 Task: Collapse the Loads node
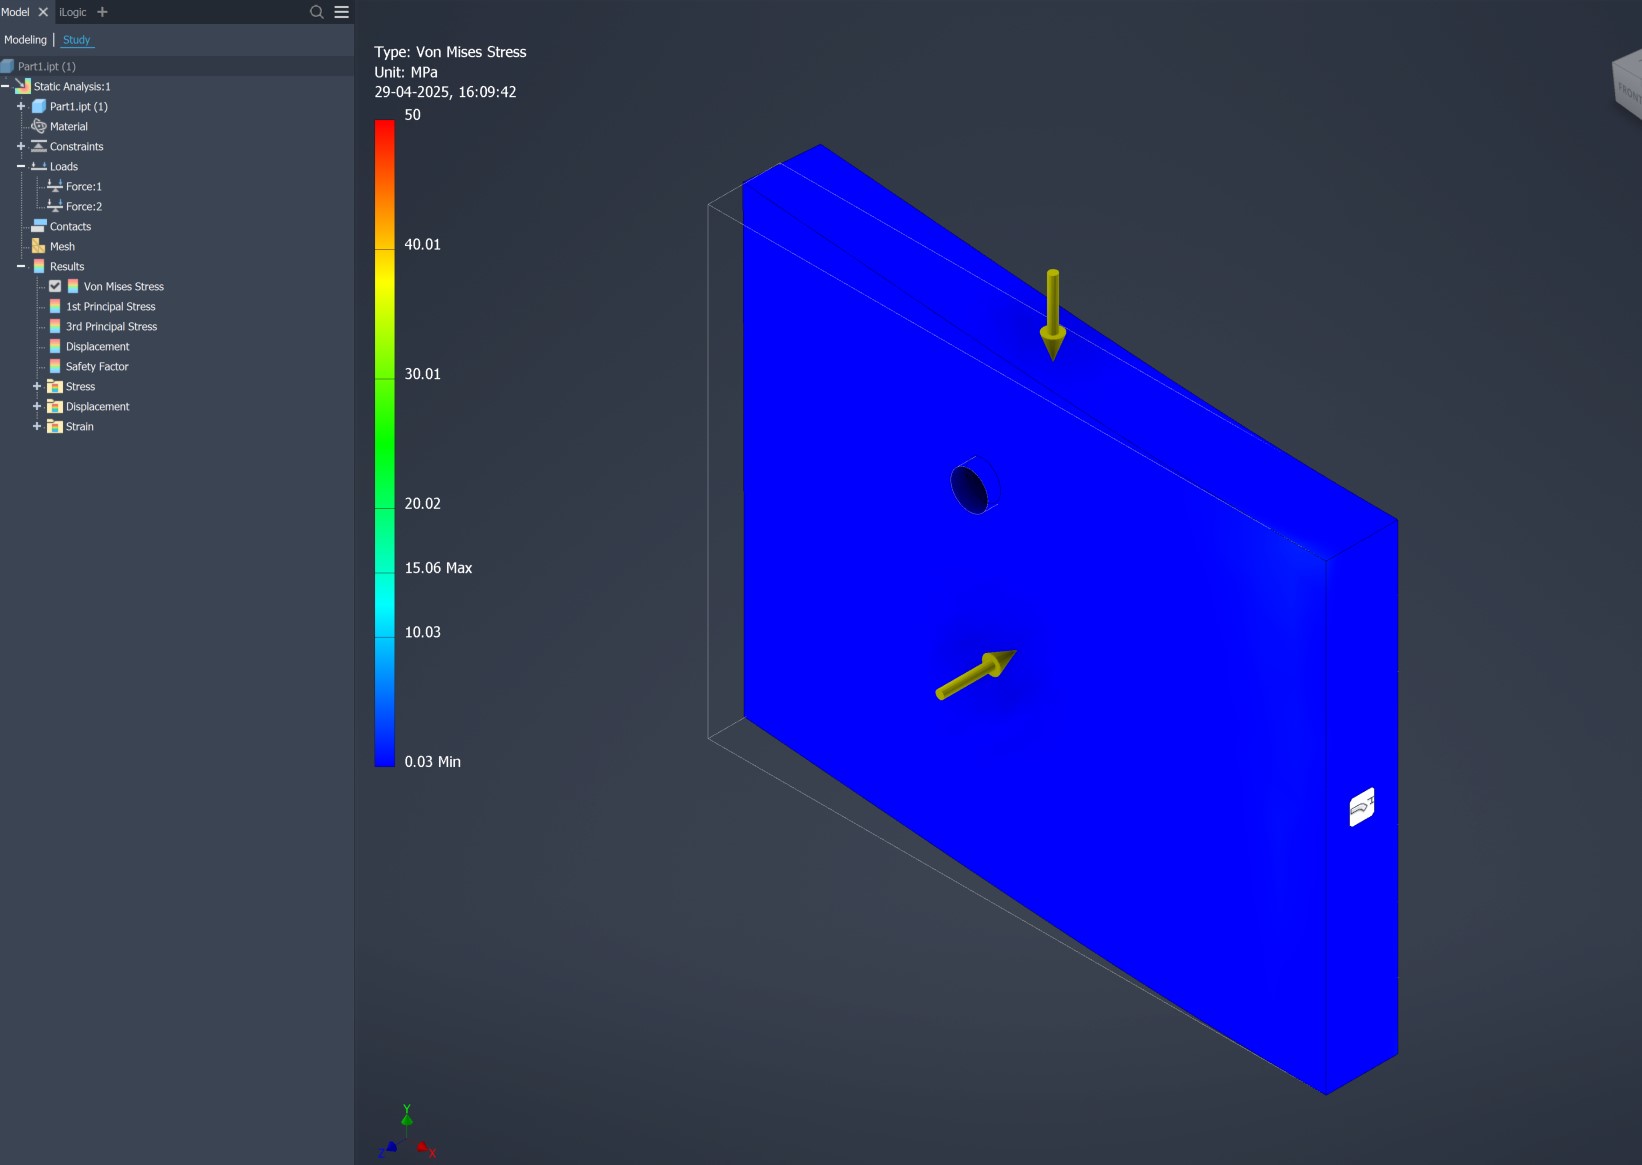(21, 166)
